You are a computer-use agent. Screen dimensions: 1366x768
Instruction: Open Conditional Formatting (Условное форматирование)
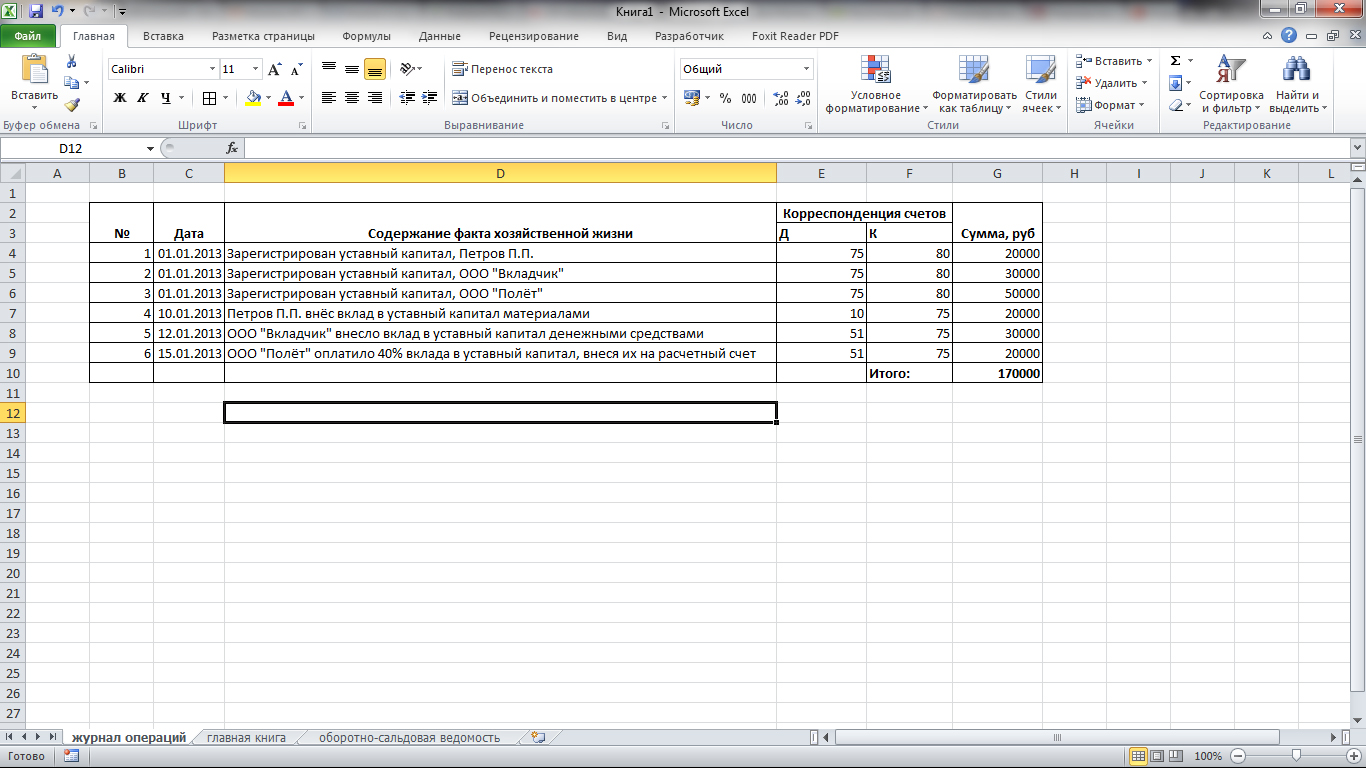(x=876, y=85)
